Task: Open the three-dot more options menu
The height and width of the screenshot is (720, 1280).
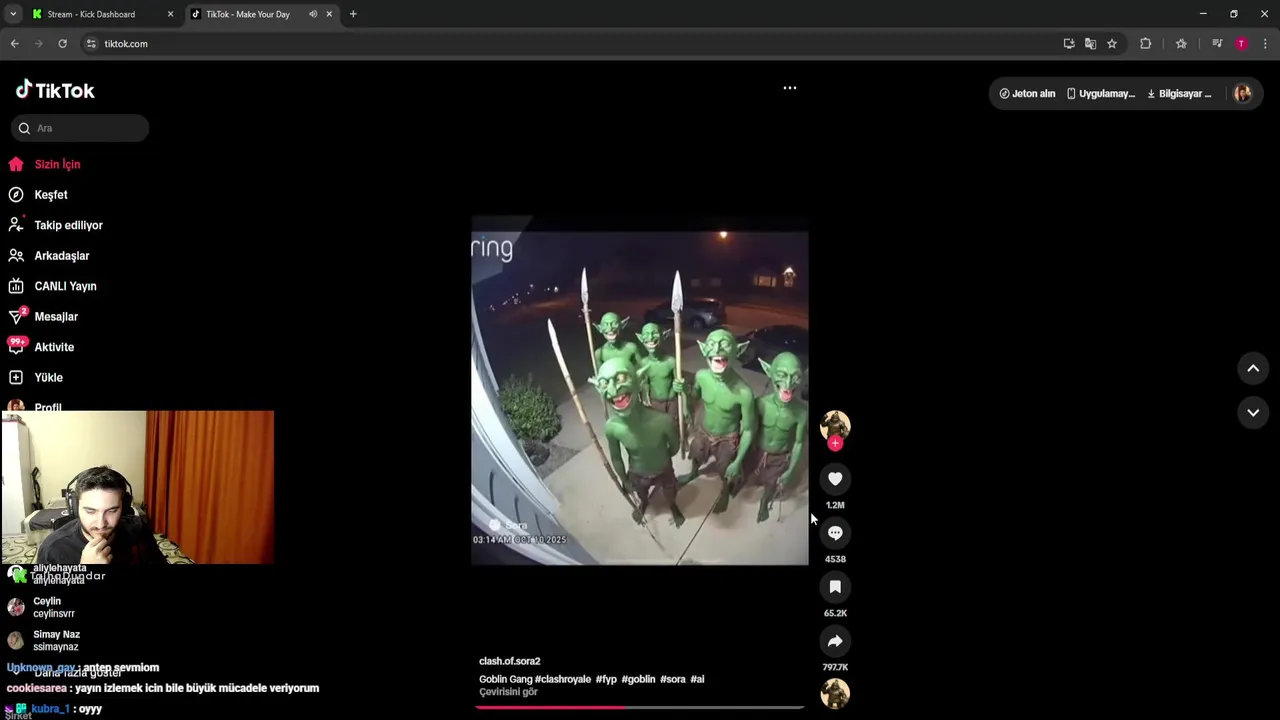Action: pyautogui.click(x=790, y=88)
